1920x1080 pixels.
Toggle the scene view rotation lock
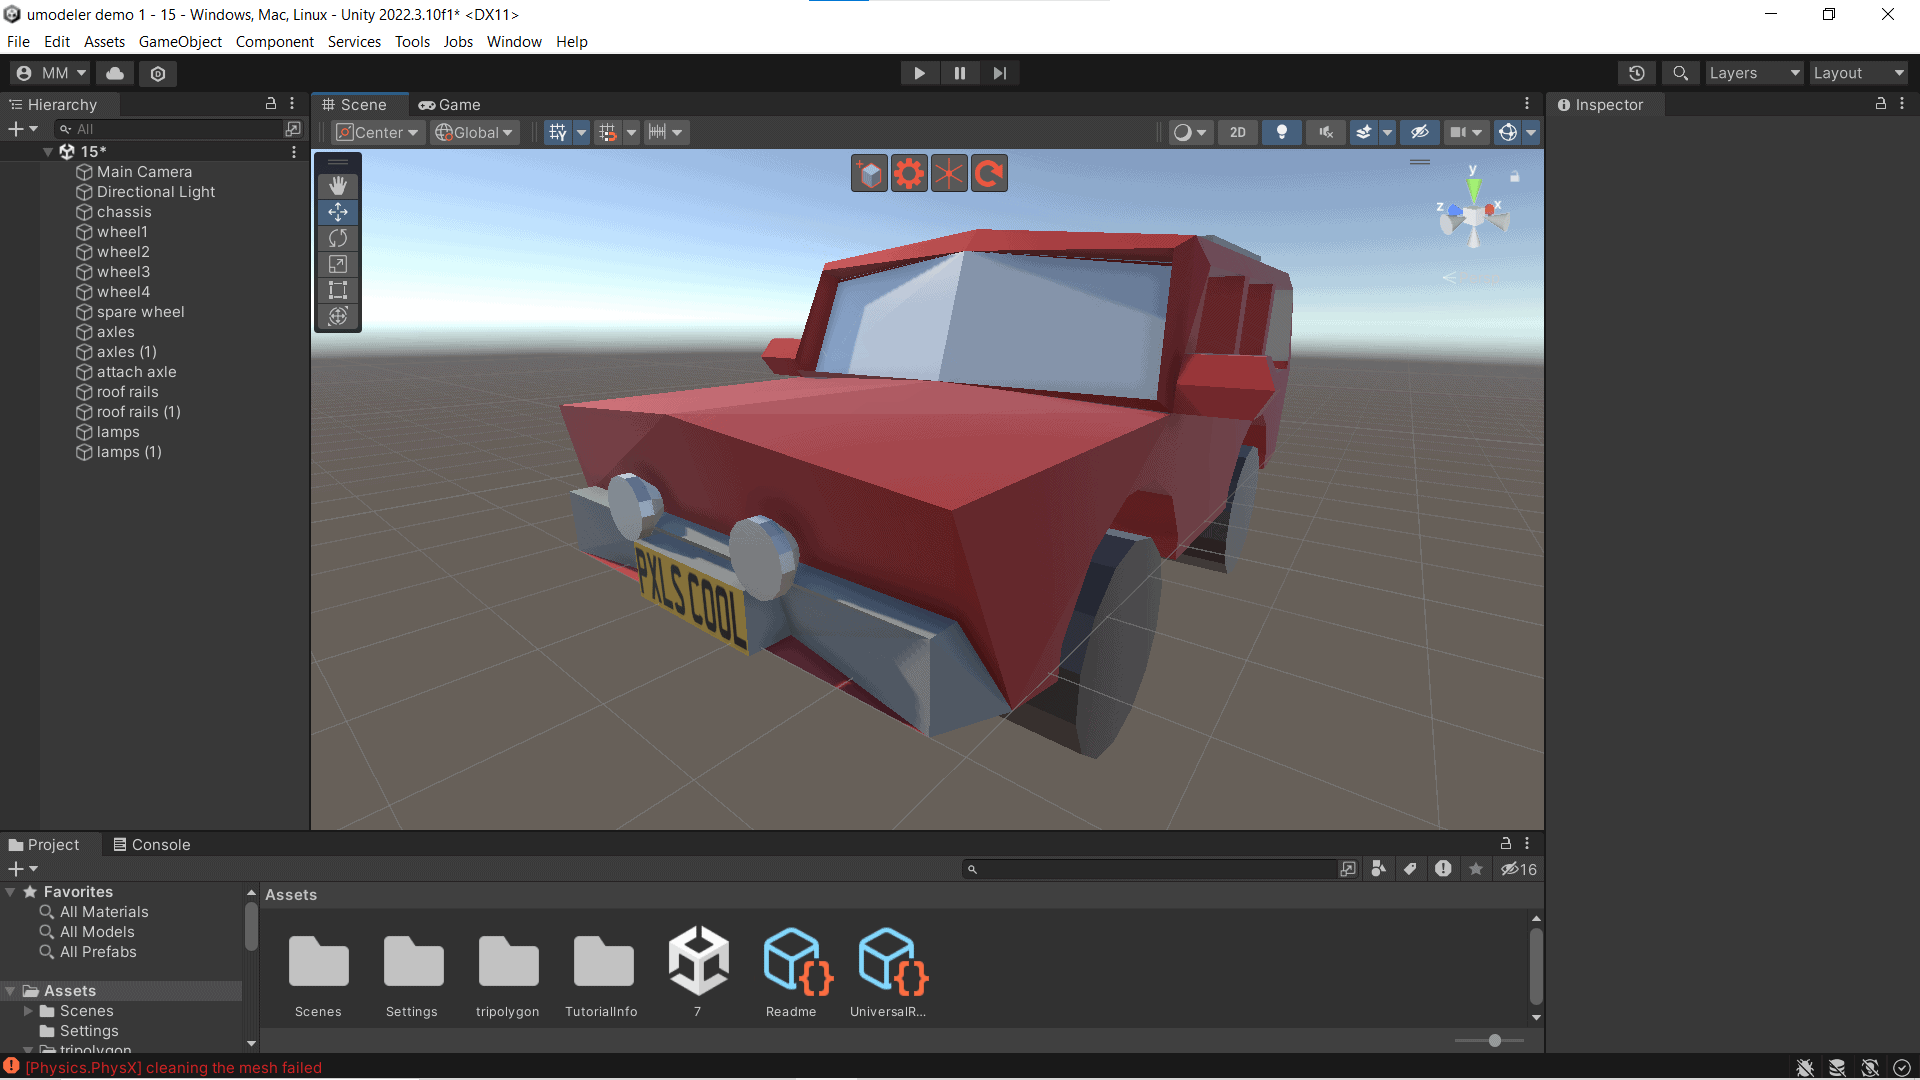point(1514,177)
